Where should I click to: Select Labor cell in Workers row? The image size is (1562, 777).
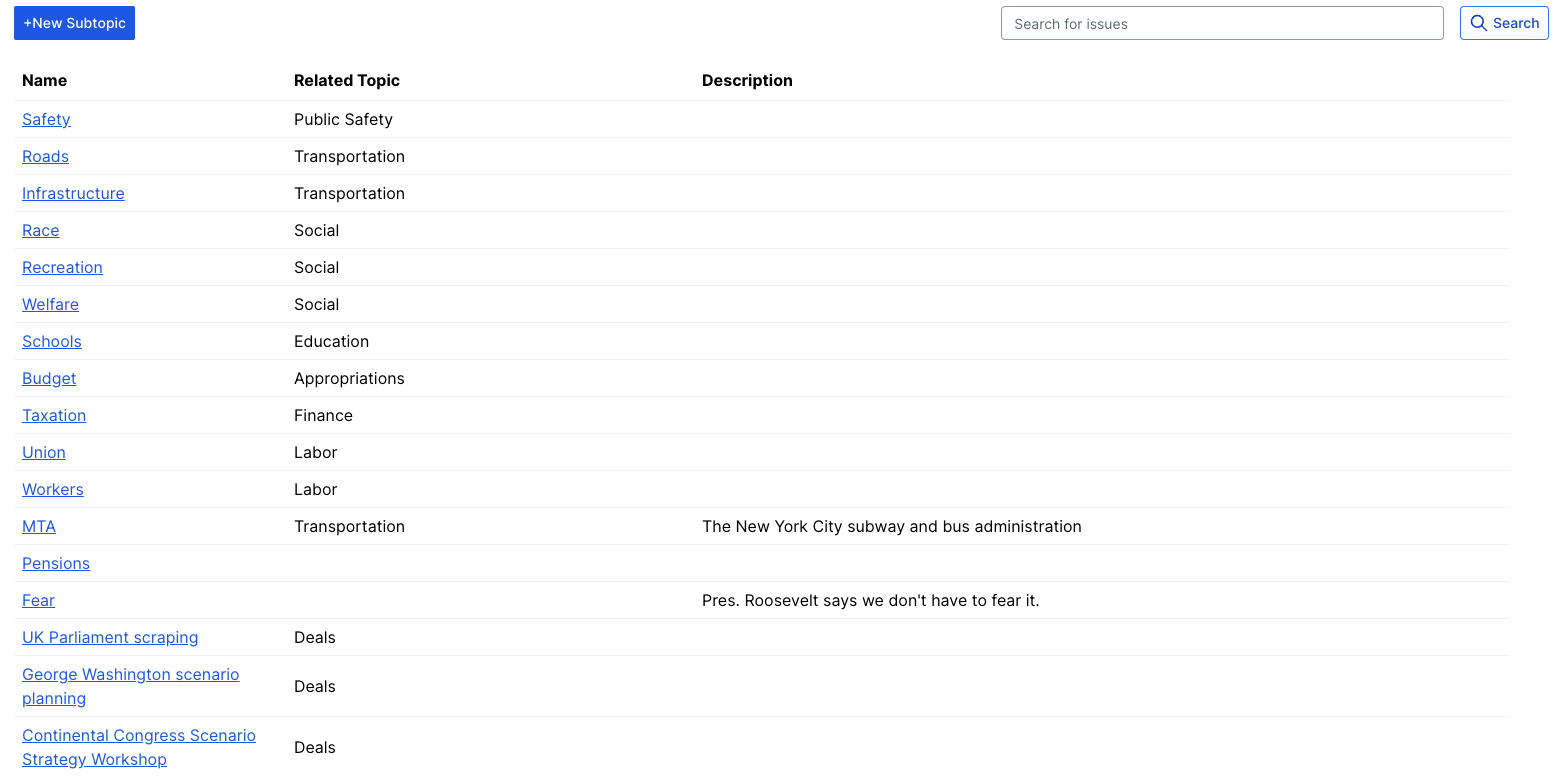pyautogui.click(x=315, y=489)
